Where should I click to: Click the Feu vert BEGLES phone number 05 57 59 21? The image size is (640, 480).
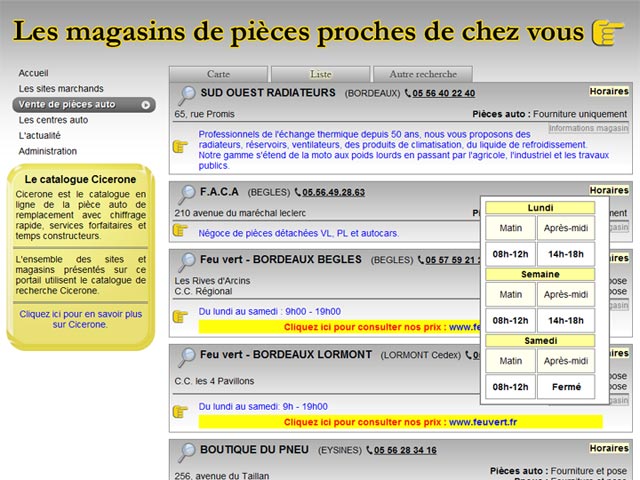click(453, 260)
